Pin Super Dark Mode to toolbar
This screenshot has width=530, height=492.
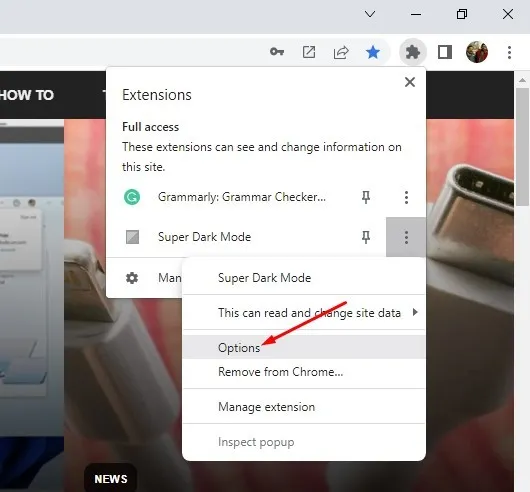pos(366,237)
